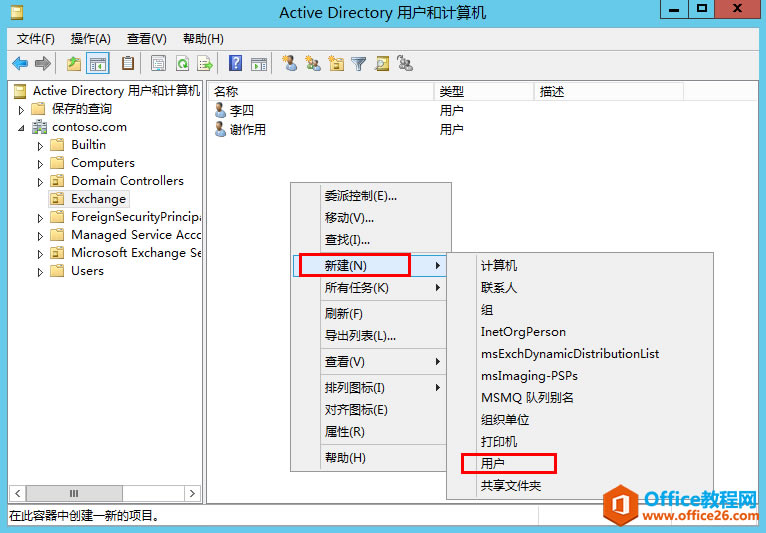The height and width of the screenshot is (533, 766).
Task: Click the contoso.com domain icon
Action: (40, 127)
